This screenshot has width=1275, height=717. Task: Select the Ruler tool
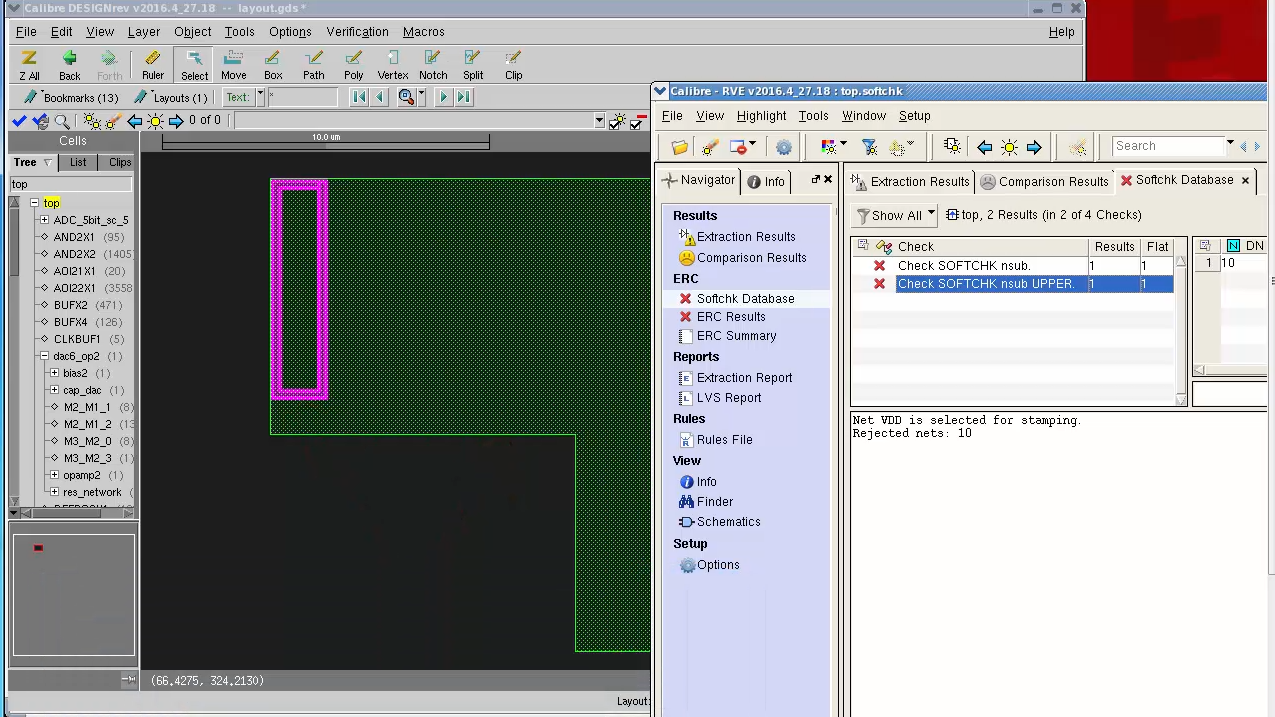pos(152,65)
